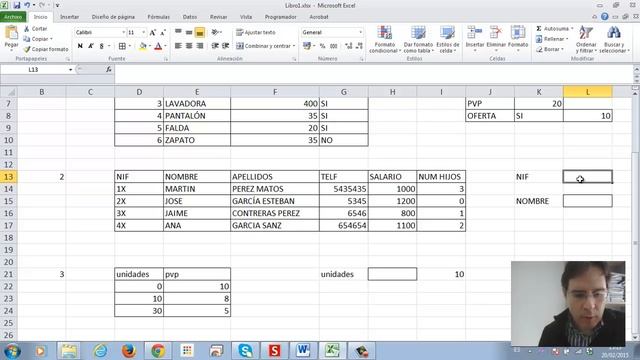Open Buscar y seleccionar menu

point(614,39)
